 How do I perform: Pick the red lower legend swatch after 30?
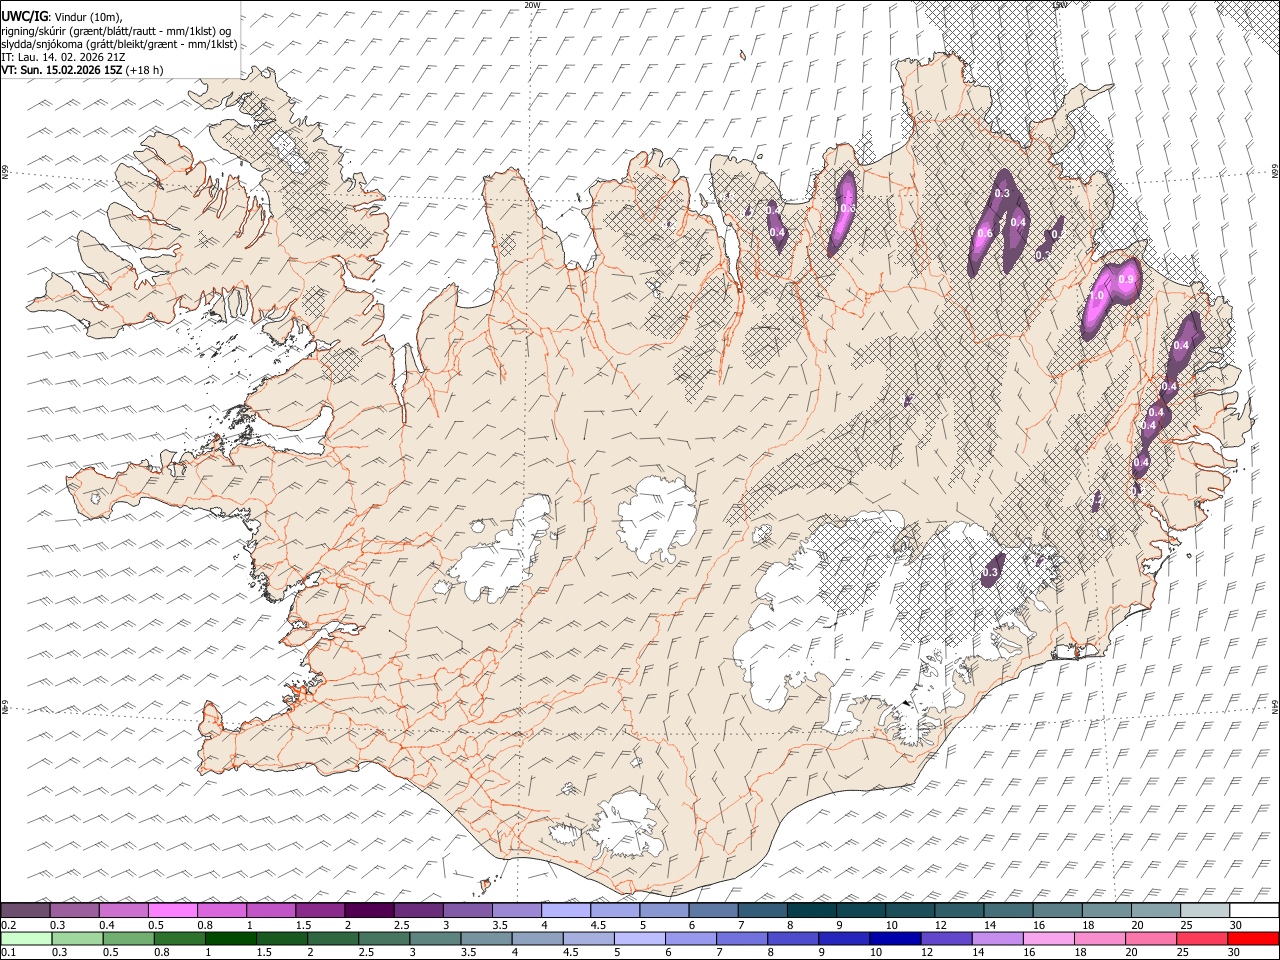pos(1254,938)
